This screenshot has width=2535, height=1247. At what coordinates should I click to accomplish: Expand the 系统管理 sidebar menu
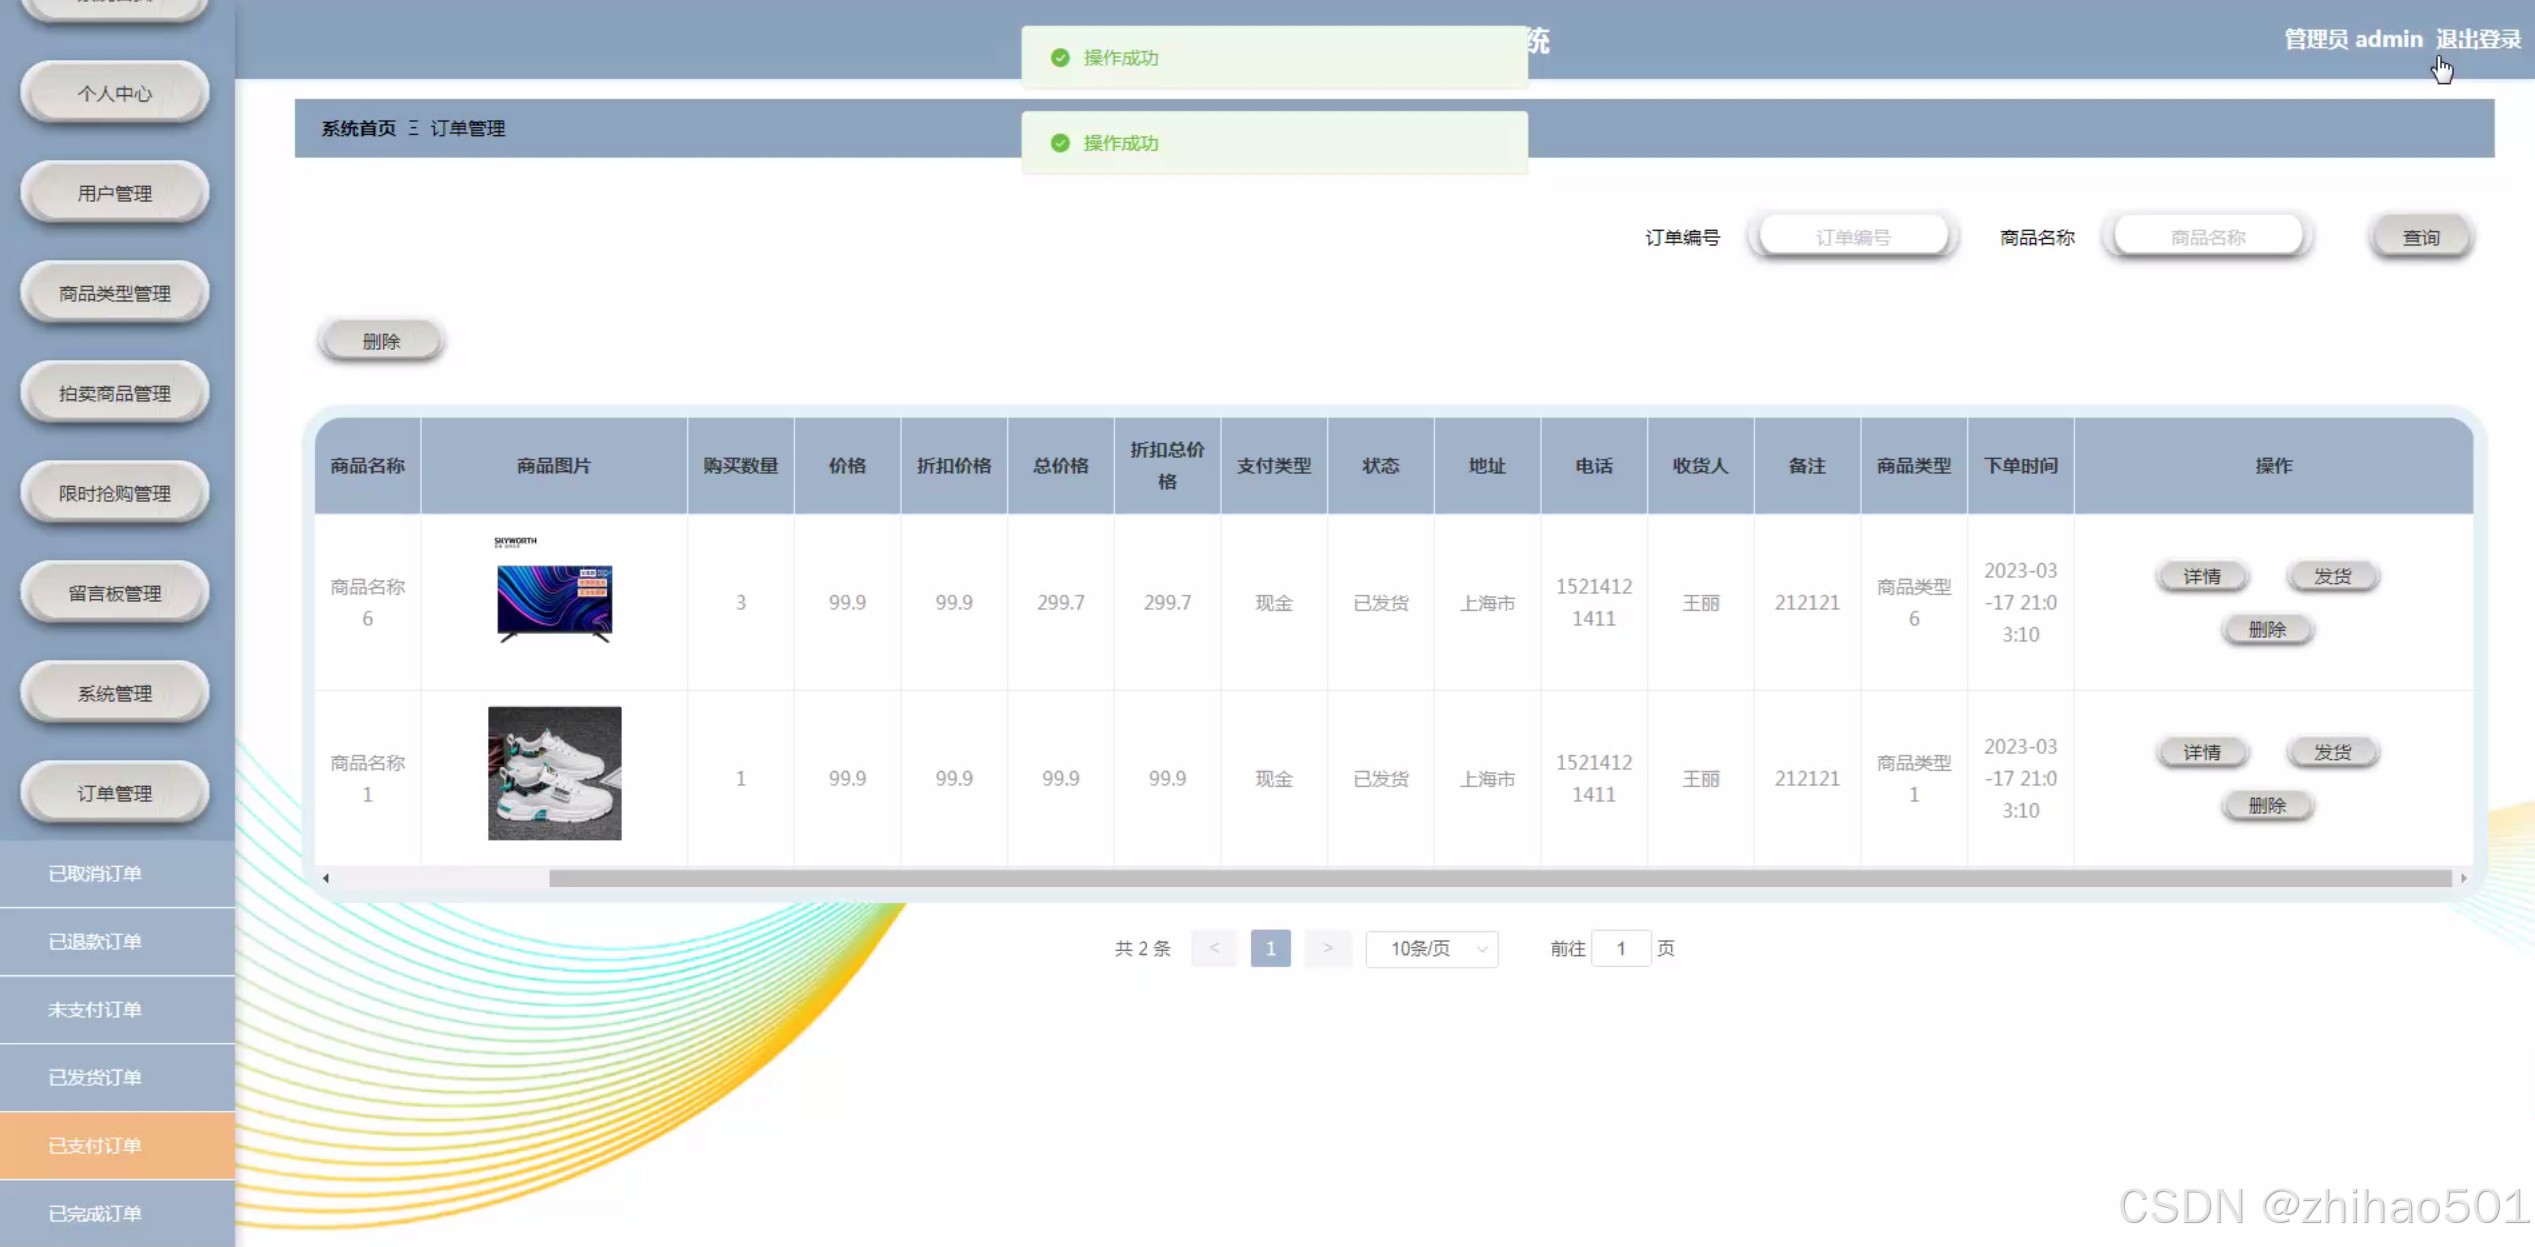(x=115, y=693)
